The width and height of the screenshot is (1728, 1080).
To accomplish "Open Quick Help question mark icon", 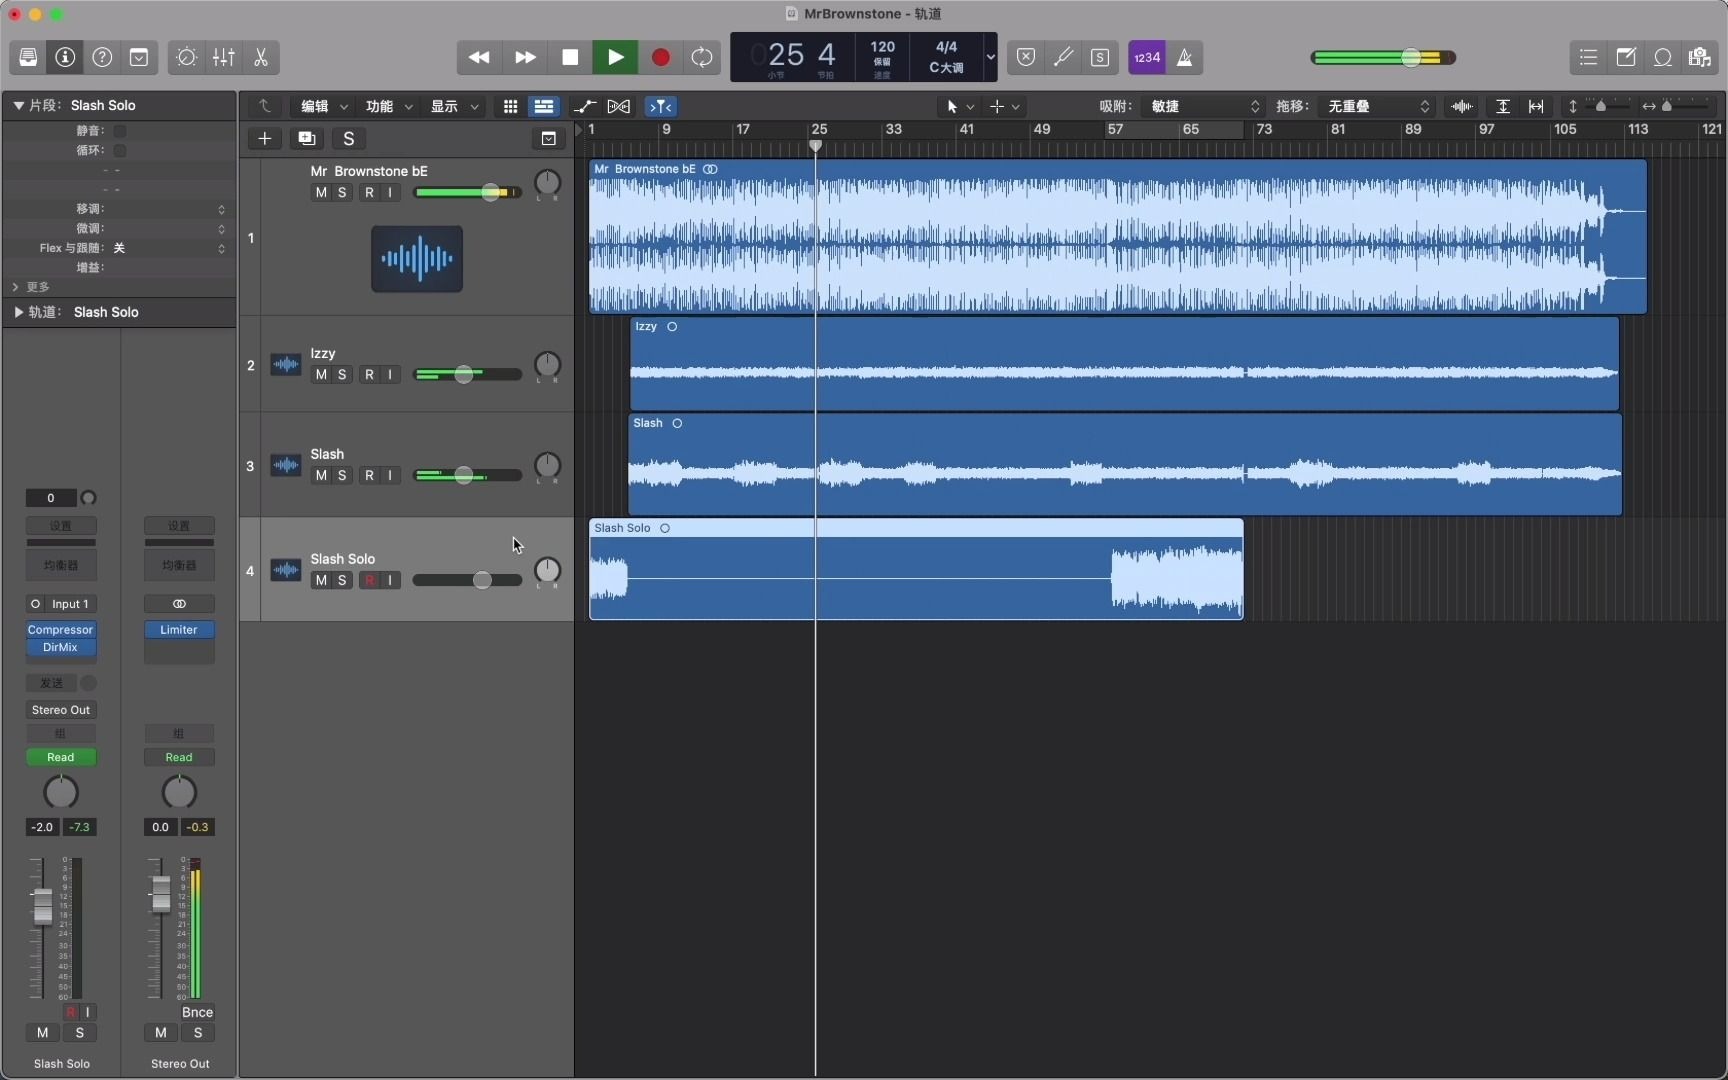I will click(102, 57).
